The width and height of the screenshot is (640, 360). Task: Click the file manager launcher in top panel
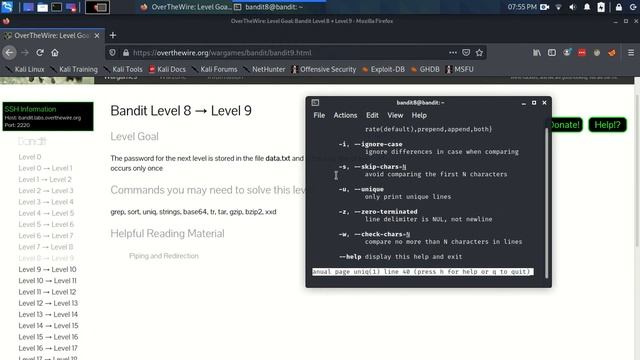tap(42, 7)
